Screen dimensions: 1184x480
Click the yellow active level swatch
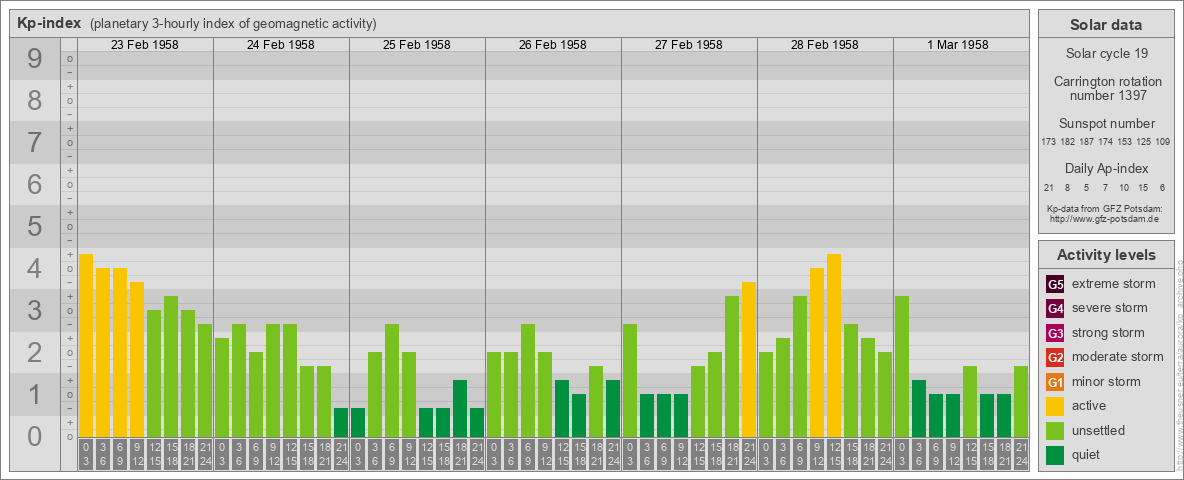point(1055,406)
